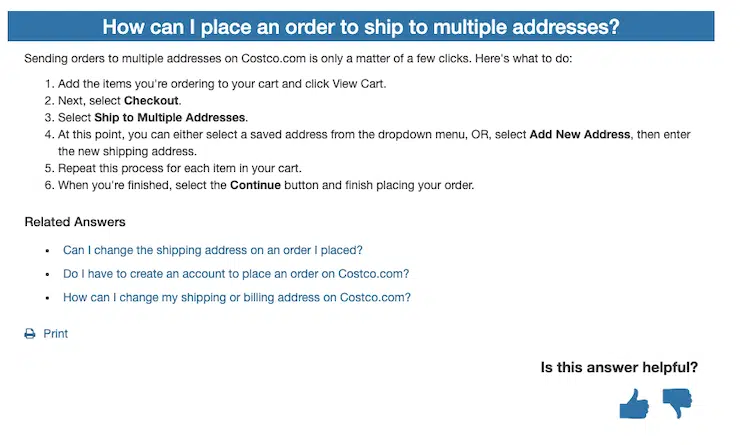Open 'change my shipping or billing address' link

(x=237, y=297)
